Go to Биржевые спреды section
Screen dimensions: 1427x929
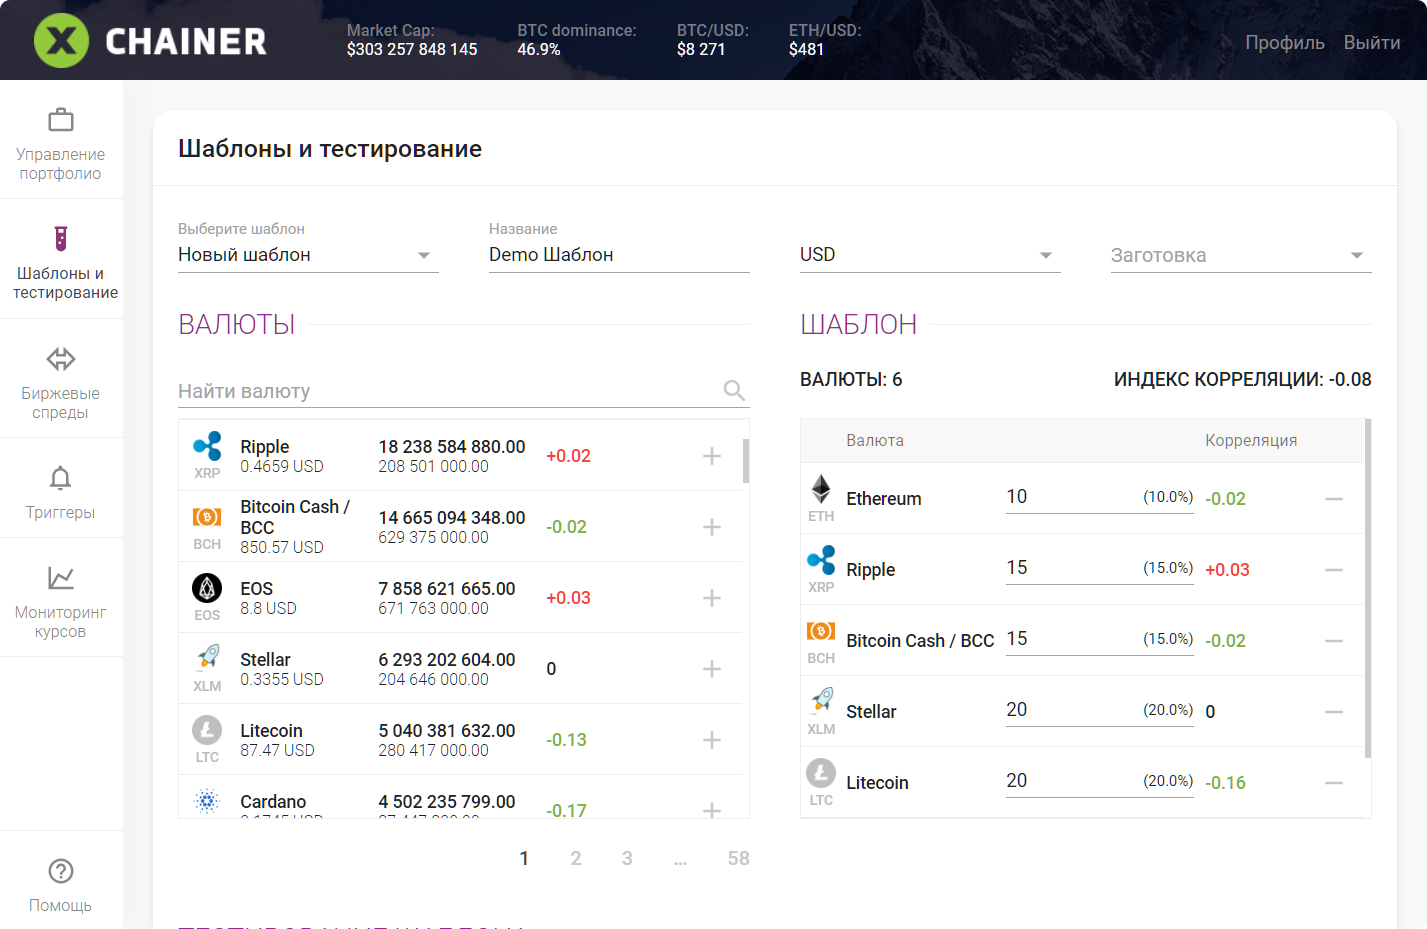(61, 379)
